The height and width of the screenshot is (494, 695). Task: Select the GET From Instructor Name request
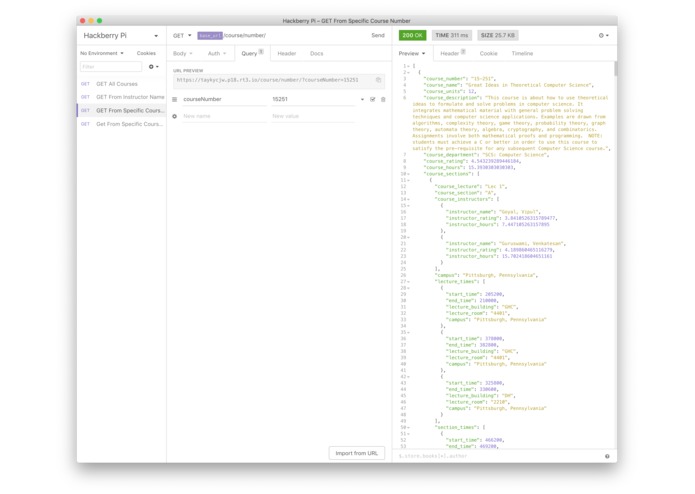121,97
